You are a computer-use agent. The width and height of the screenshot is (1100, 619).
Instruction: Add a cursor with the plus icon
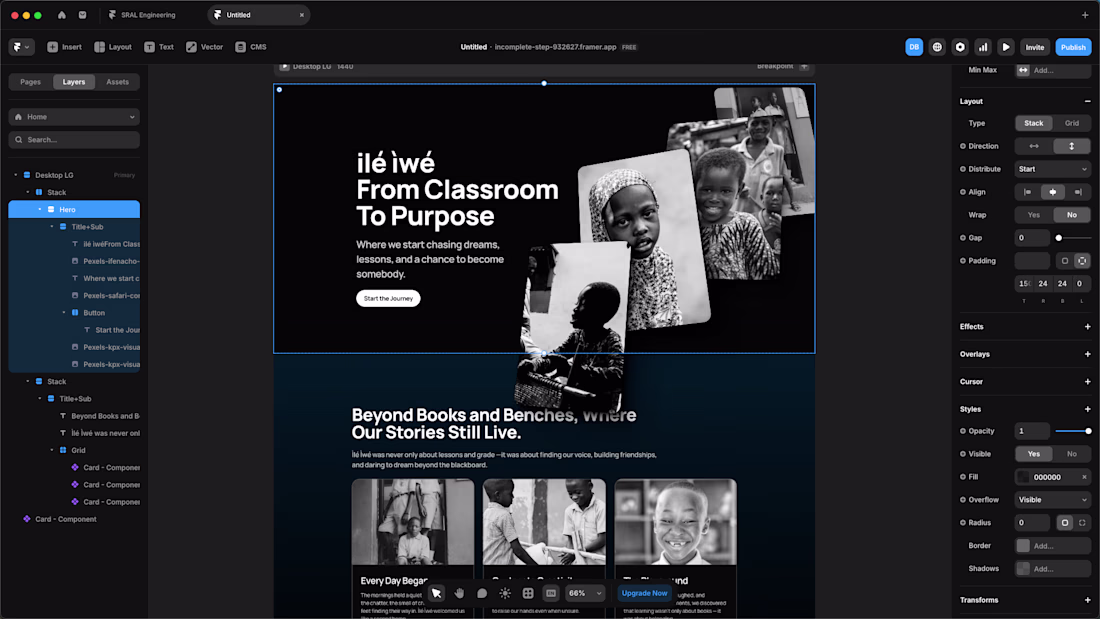click(x=1087, y=382)
